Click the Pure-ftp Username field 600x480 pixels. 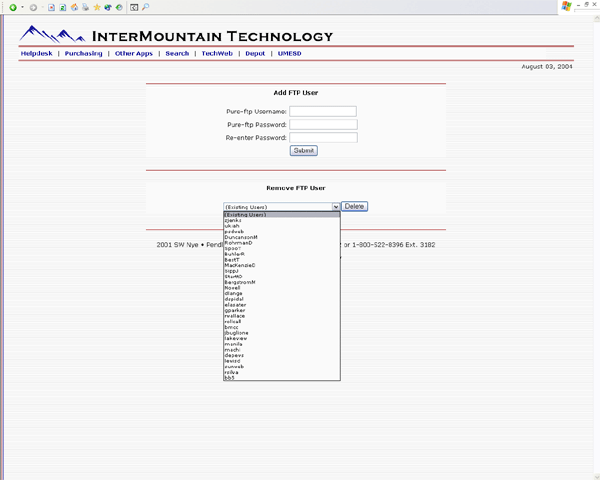[323, 111]
